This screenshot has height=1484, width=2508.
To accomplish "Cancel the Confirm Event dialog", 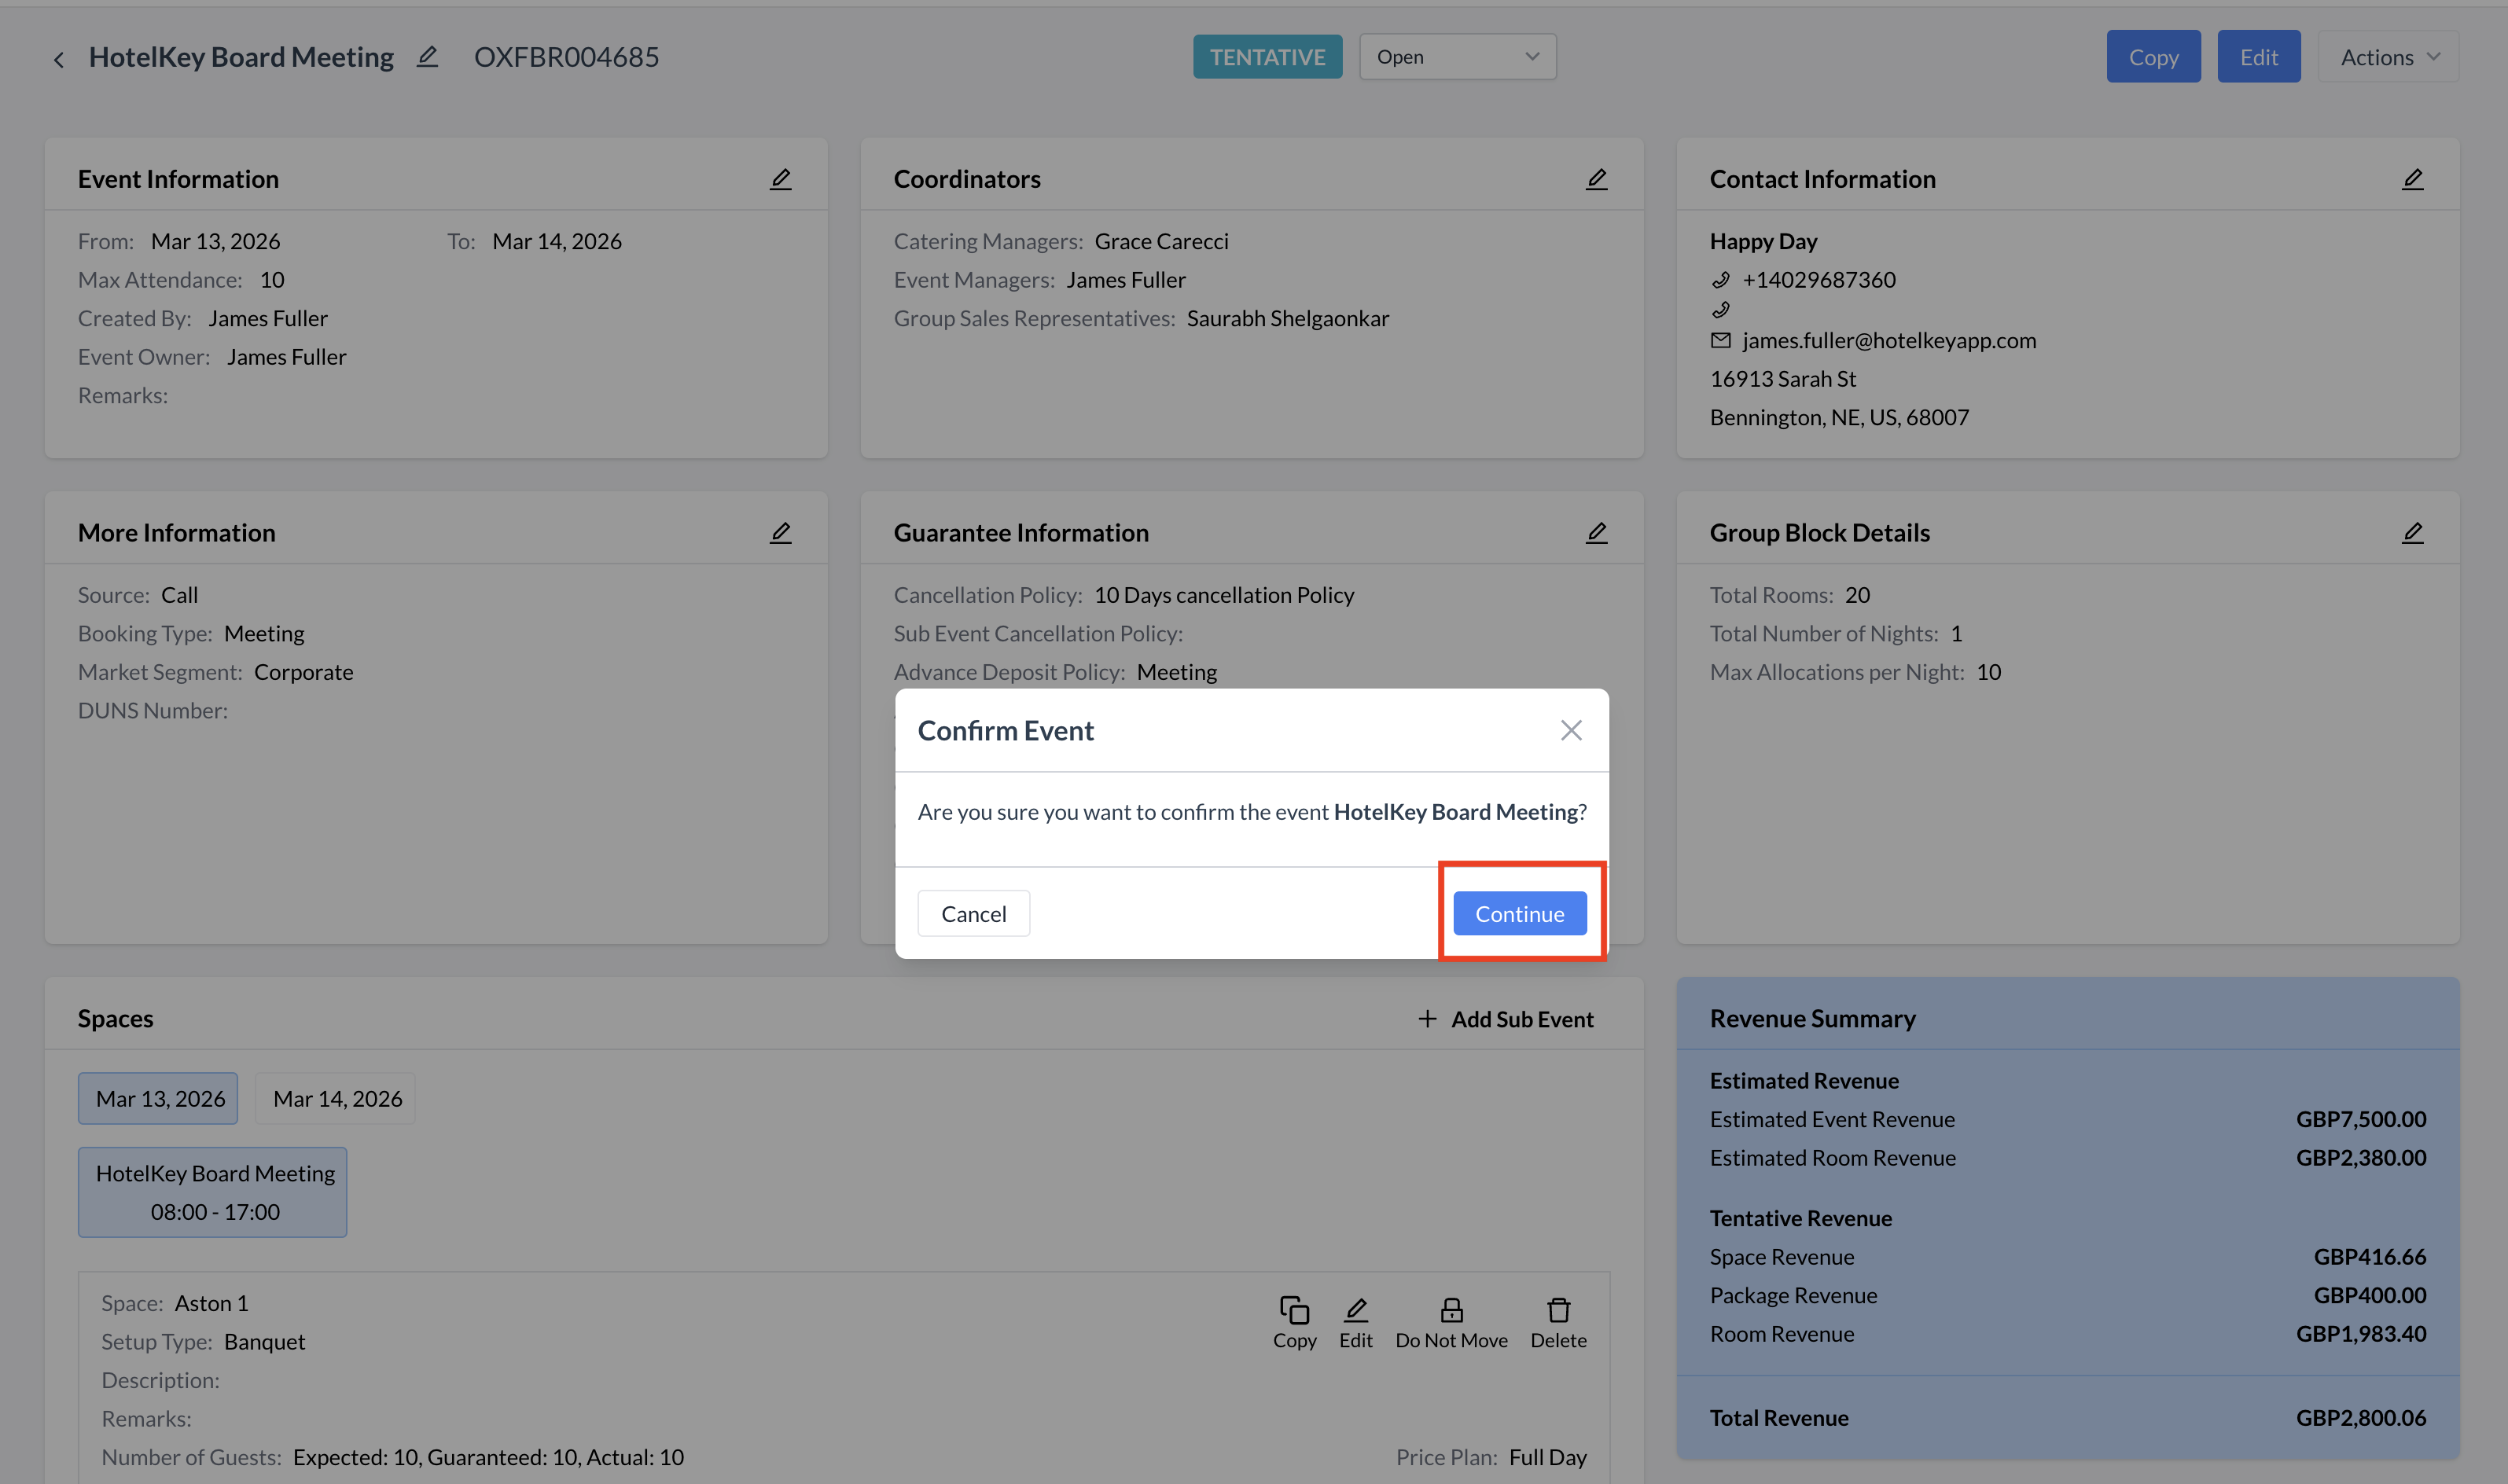I will coord(973,913).
